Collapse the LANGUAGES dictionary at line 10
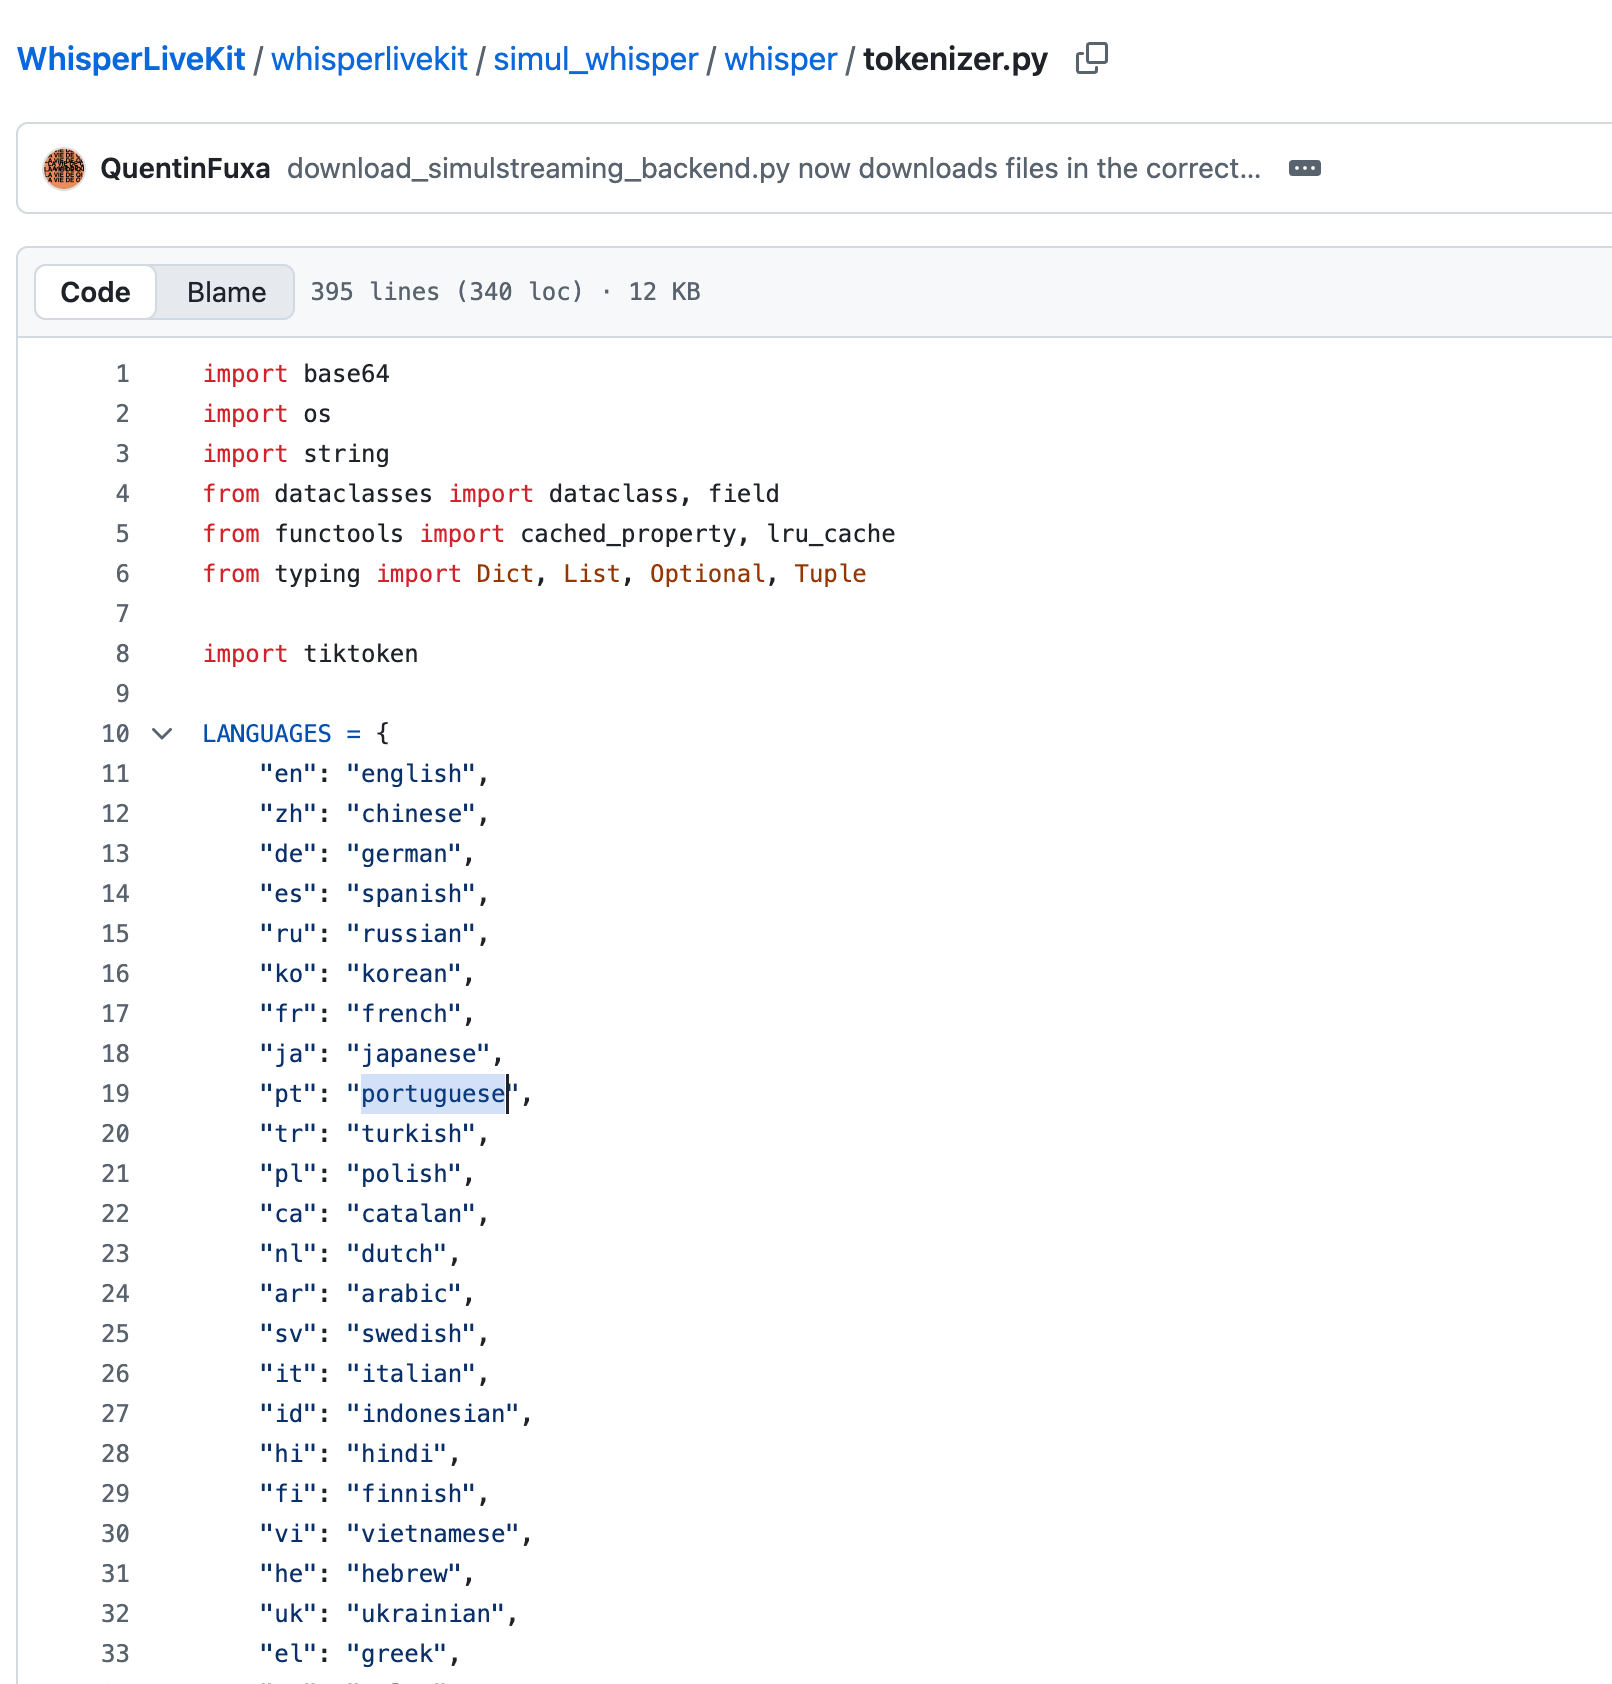 point(162,734)
